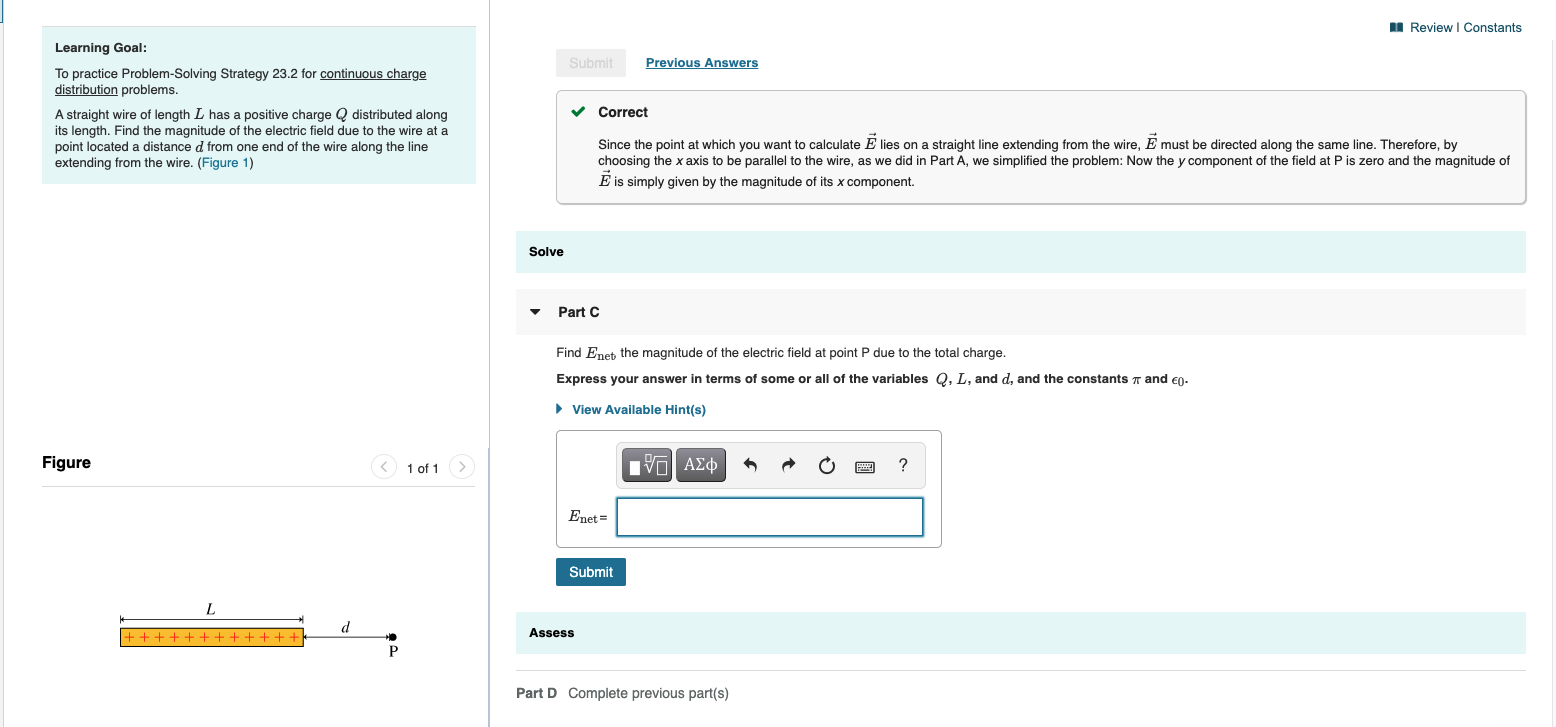Click the previous figure navigation arrow
Image resolution: width=1556 pixels, height=727 pixels.
(384, 466)
